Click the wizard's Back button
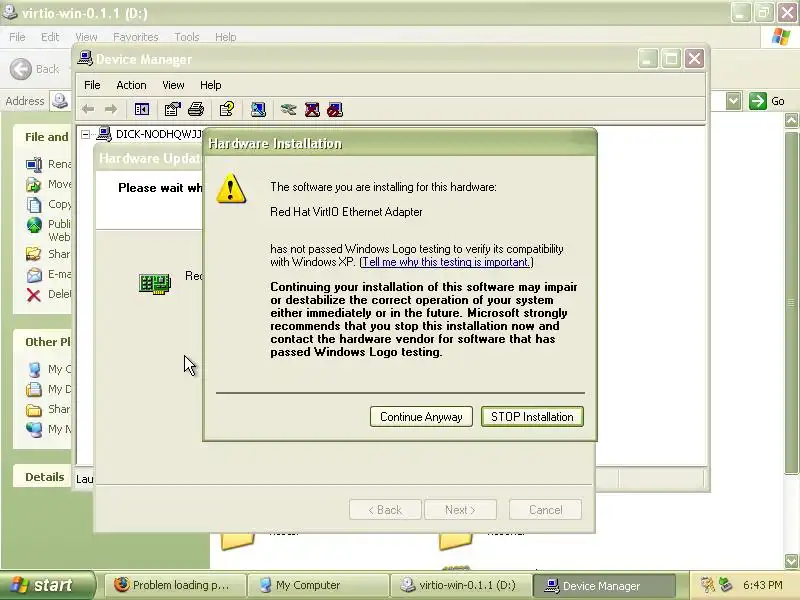This screenshot has height=600, width=800. click(385, 510)
